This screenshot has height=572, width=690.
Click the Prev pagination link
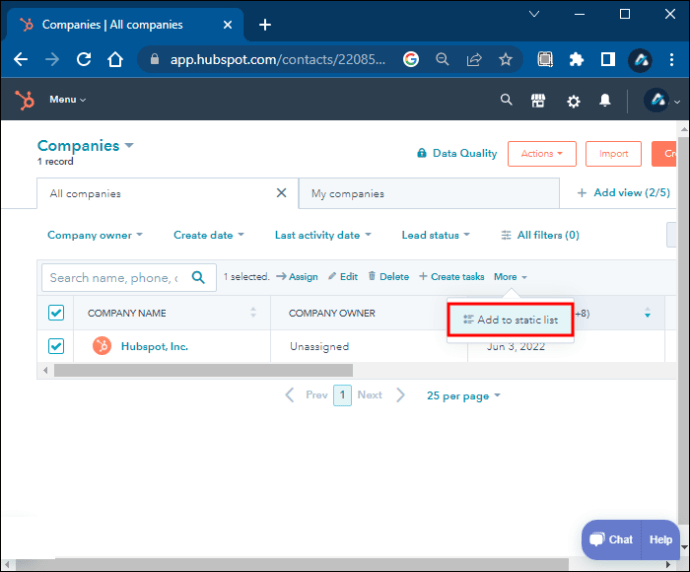(316, 395)
